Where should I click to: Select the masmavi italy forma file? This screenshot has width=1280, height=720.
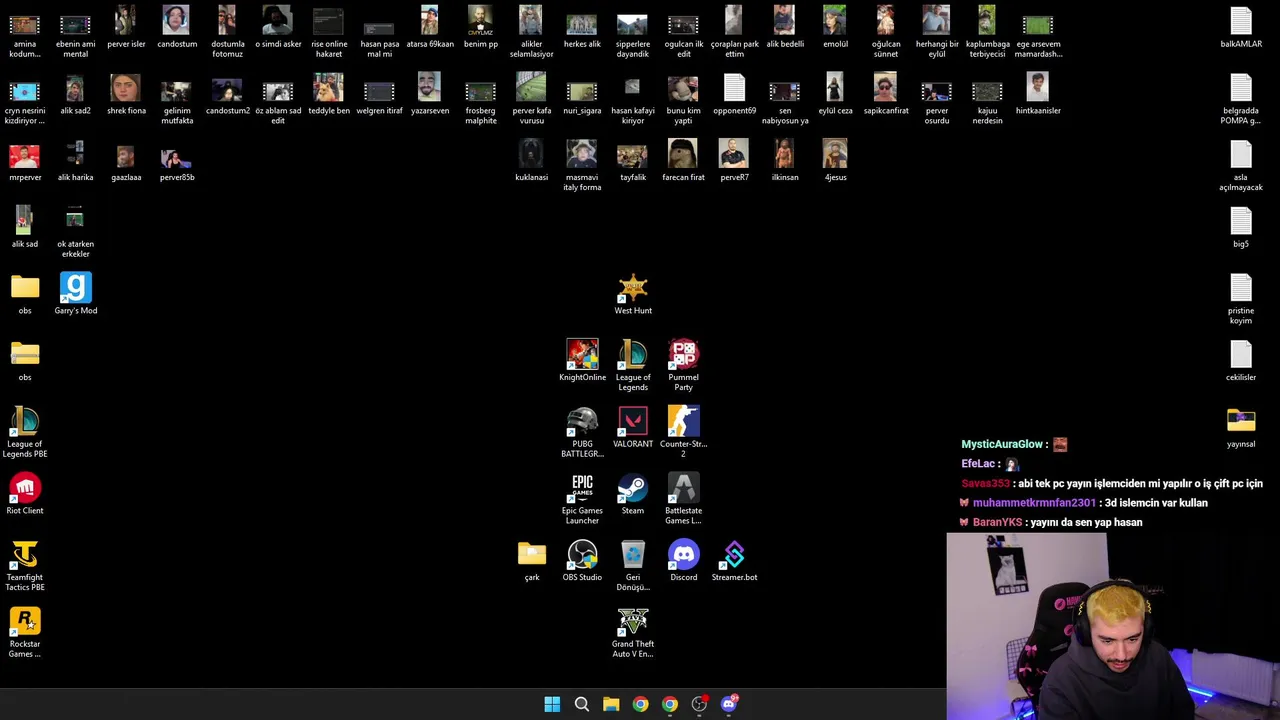(x=582, y=166)
